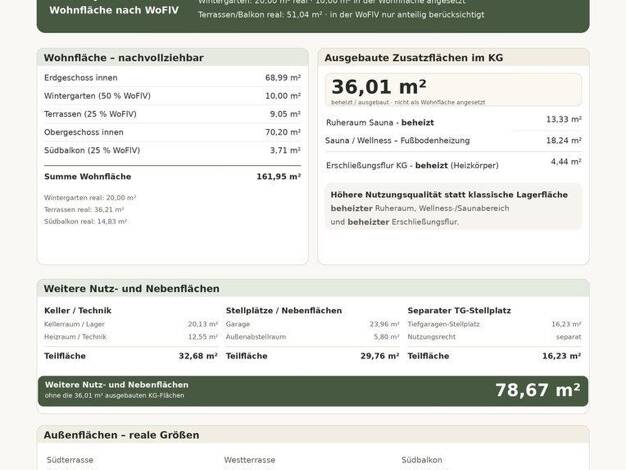Click the value '9,05 m²'
This screenshot has height=470, width=626.
tap(285, 114)
